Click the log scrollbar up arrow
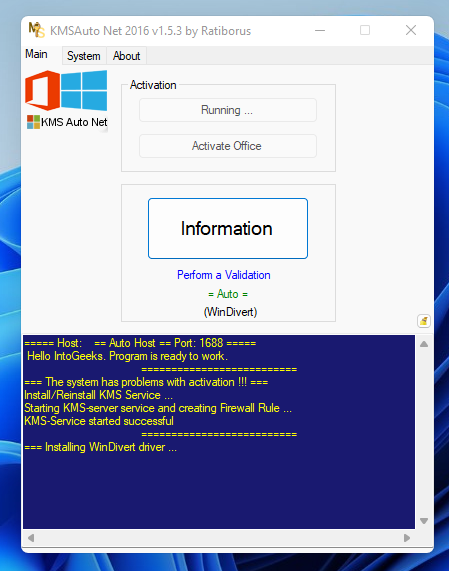 click(424, 344)
